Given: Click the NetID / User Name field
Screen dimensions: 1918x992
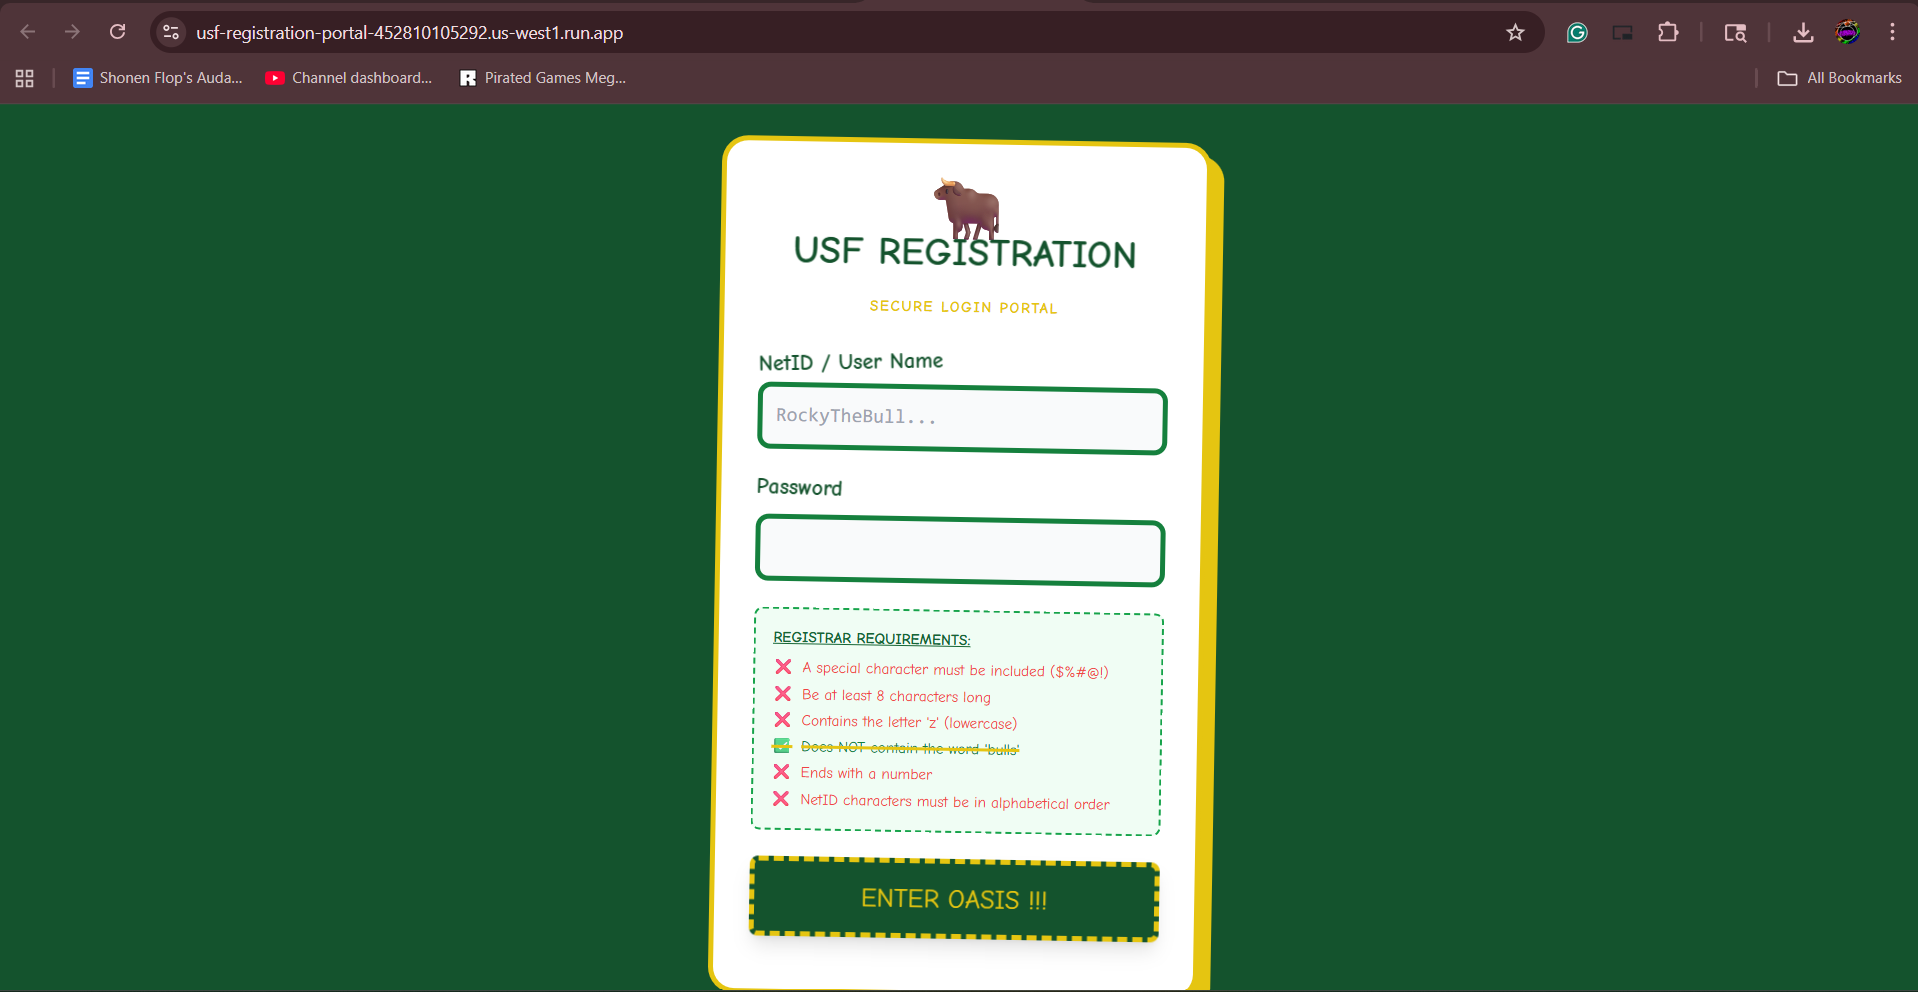Looking at the screenshot, I should click(x=962, y=420).
